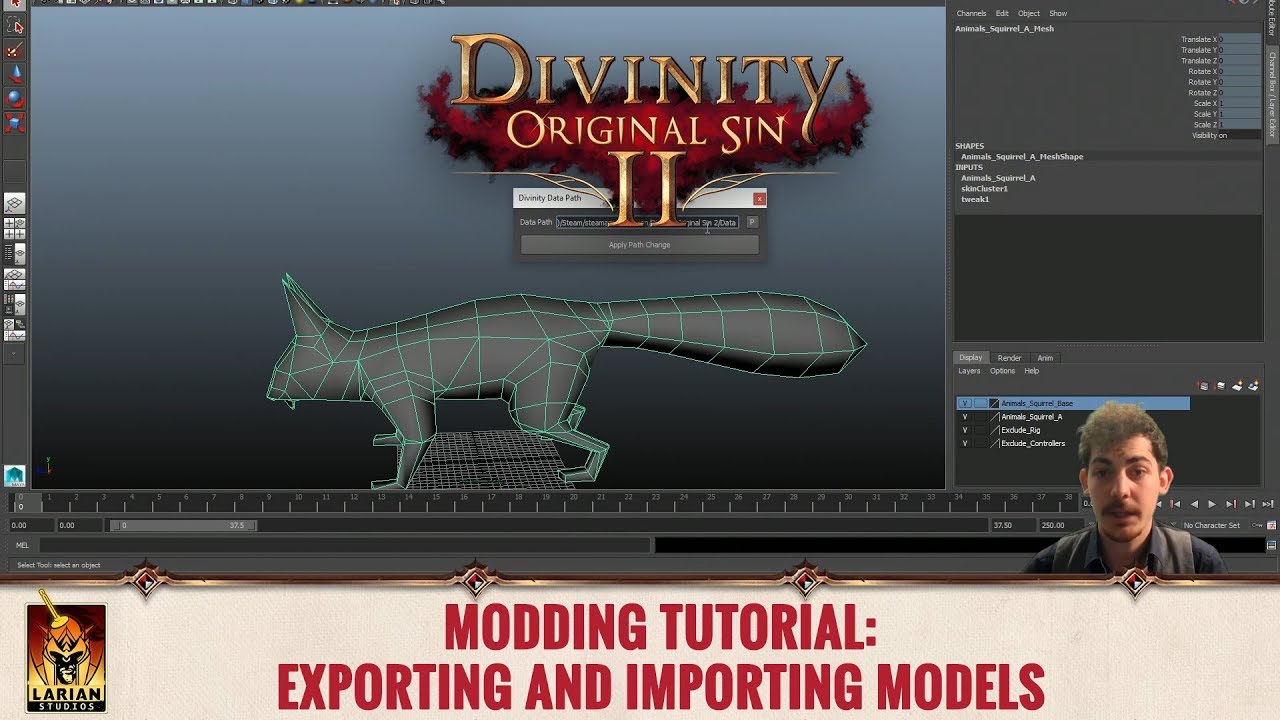Switch to four-view panel layout
The width and height of the screenshot is (1280, 720).
[15, 229]
